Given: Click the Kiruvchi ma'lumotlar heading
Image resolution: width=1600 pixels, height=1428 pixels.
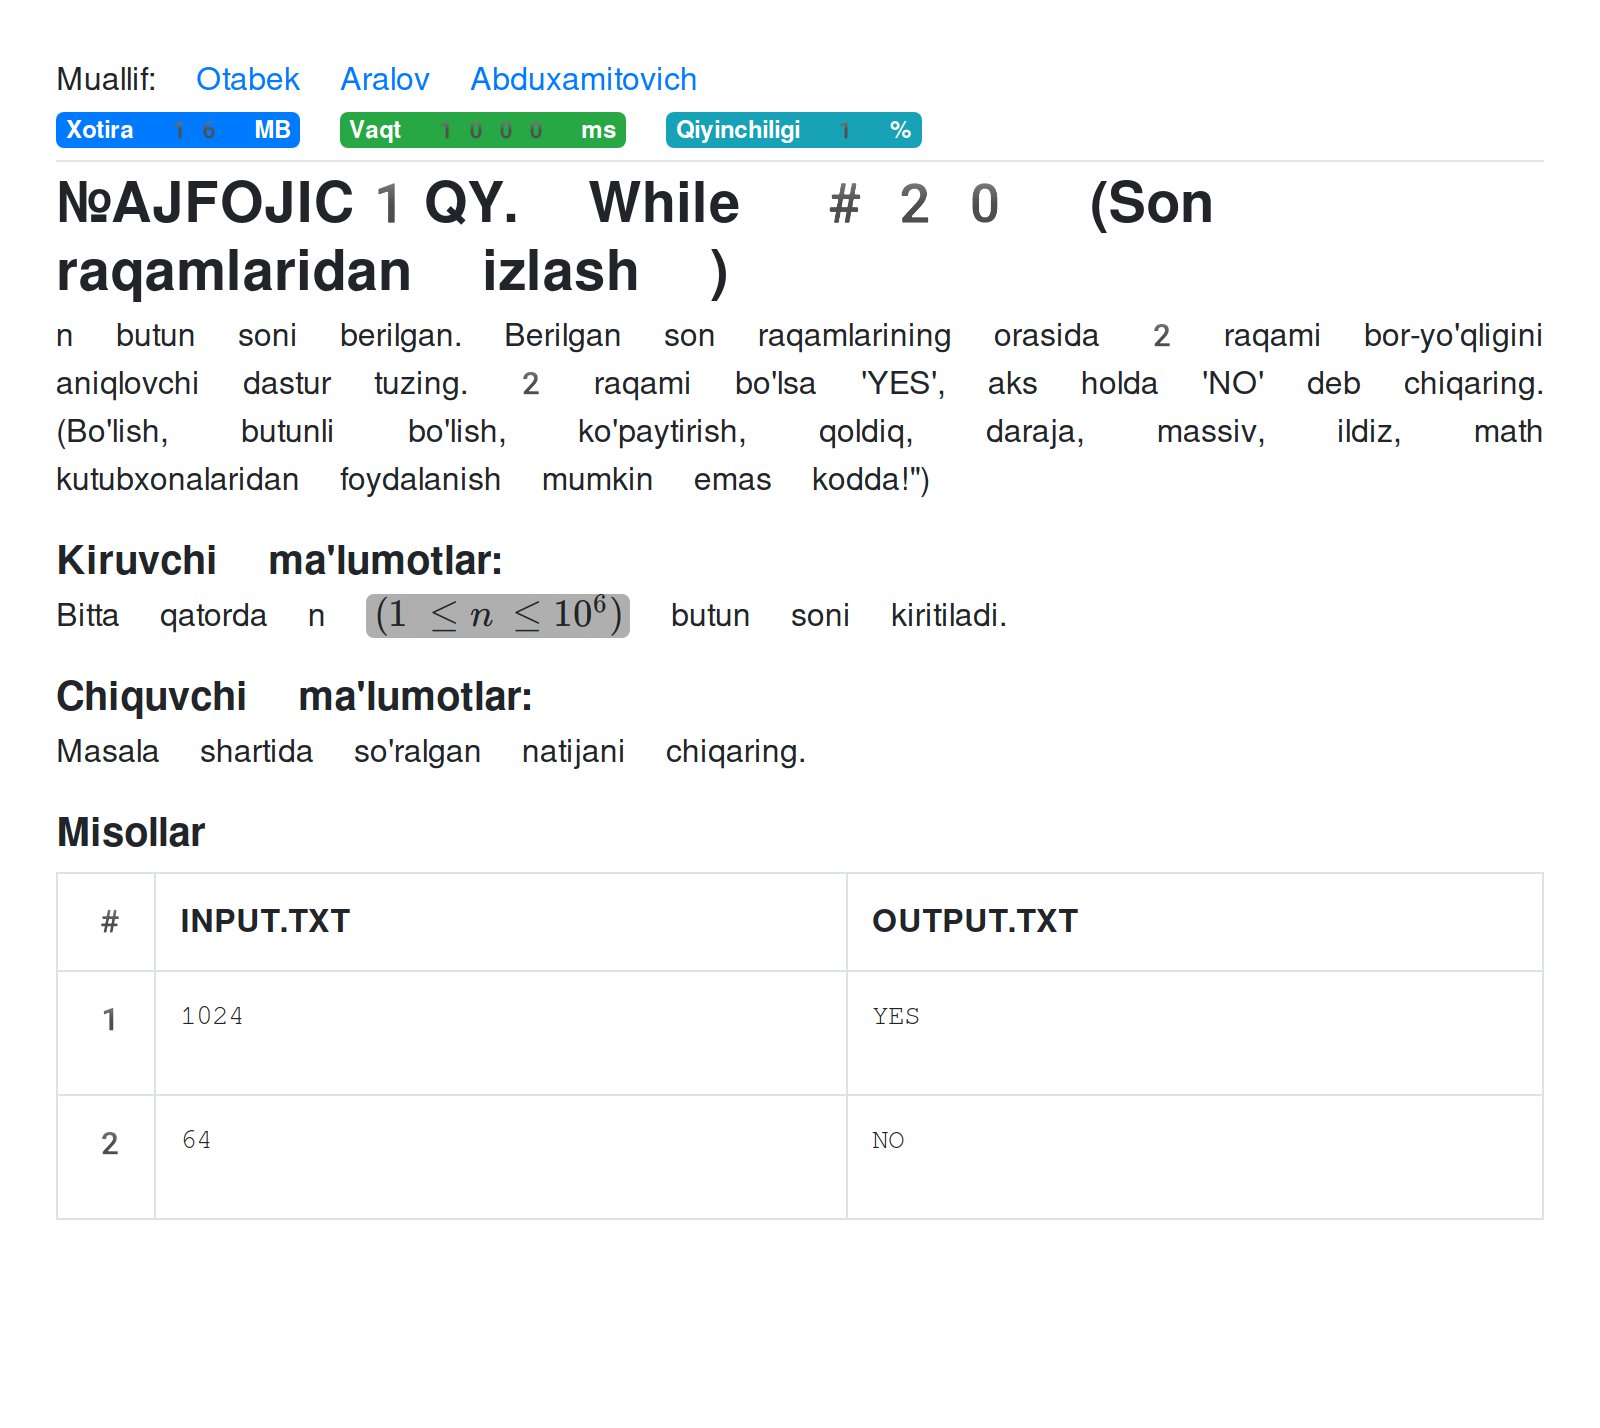Looking at the screenshot, I should pyautogui.click(x=279, y=560).
